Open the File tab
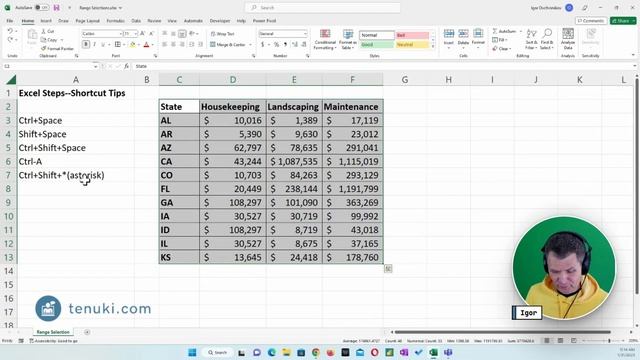This screenshot has width=640, height=360. tap(10, 20)
